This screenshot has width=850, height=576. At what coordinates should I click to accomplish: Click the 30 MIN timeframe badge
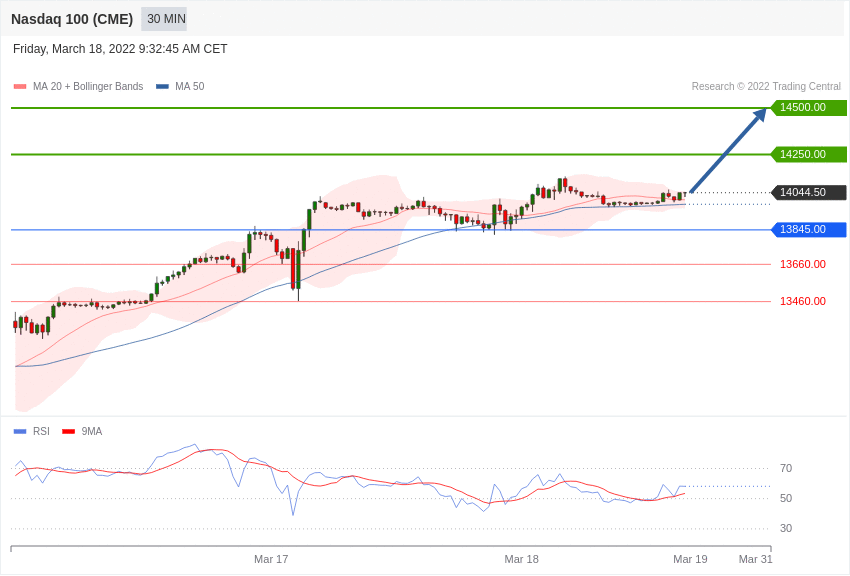[164, 19]
